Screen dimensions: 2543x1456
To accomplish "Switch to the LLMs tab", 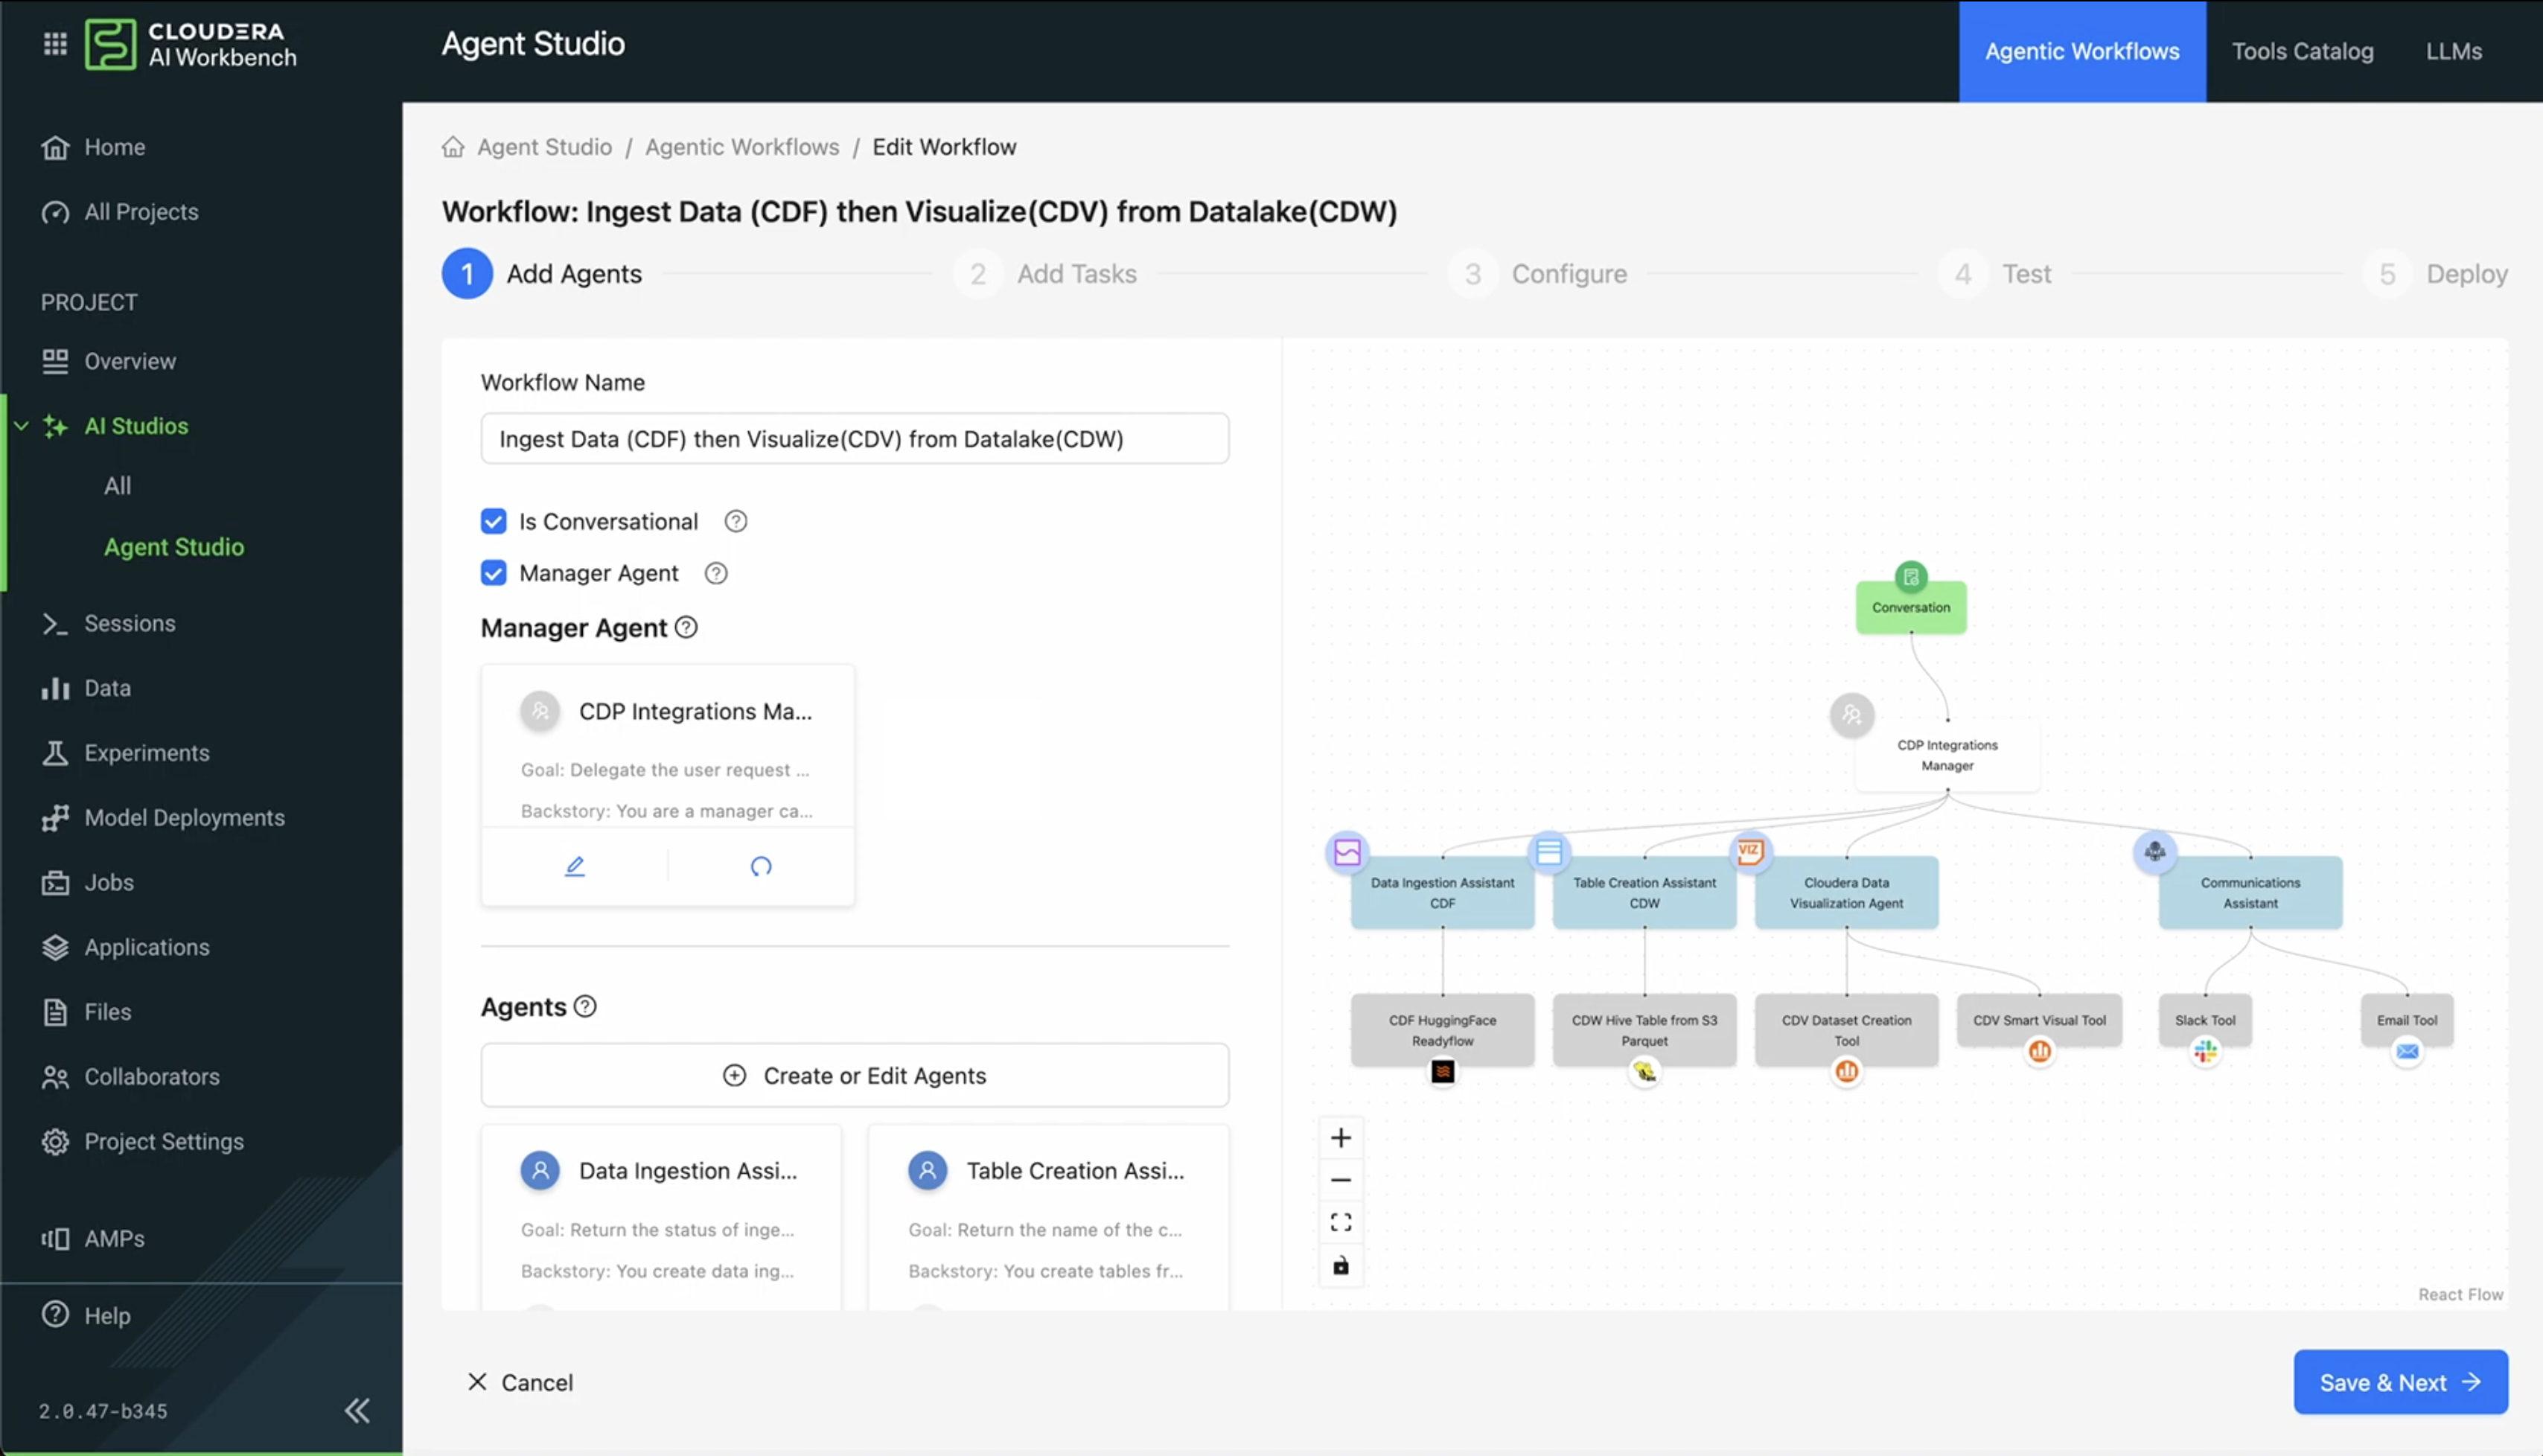I will (x=2453, y=51).
